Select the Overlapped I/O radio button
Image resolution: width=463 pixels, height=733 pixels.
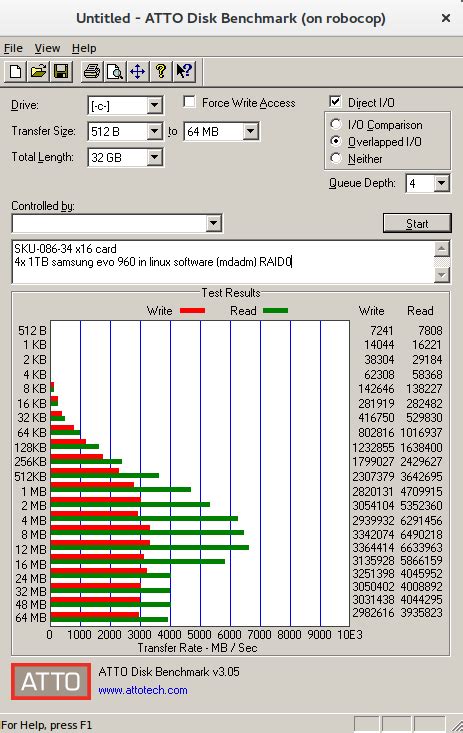point(335,141)
